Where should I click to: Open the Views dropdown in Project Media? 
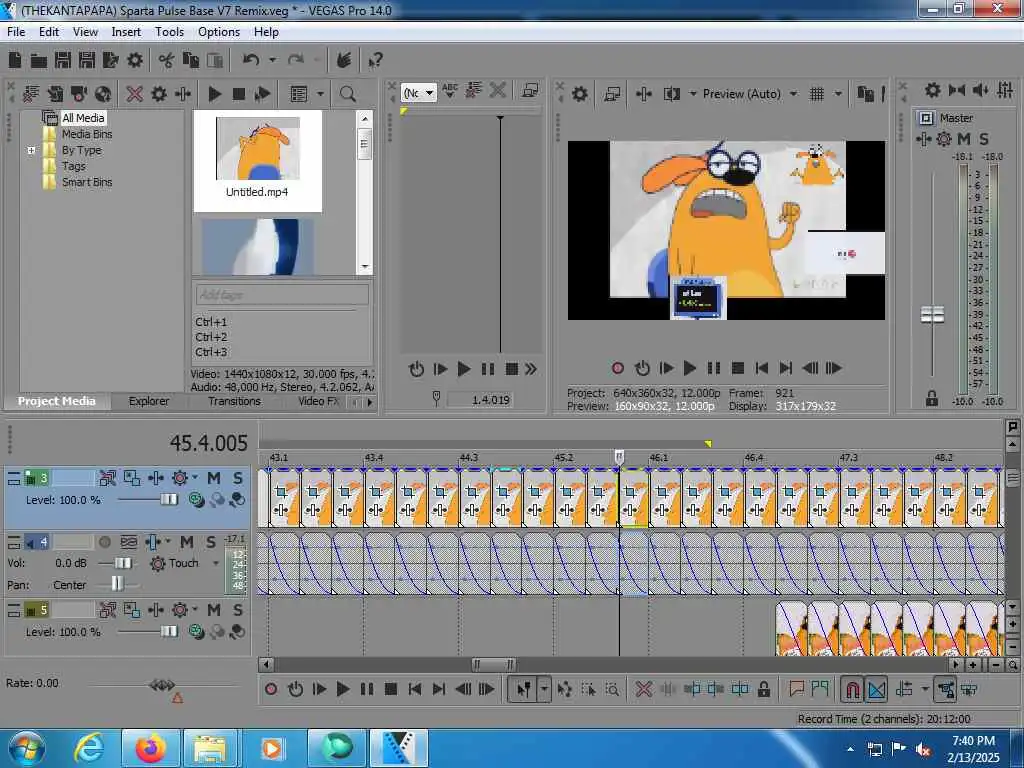[x=320, y=94]
